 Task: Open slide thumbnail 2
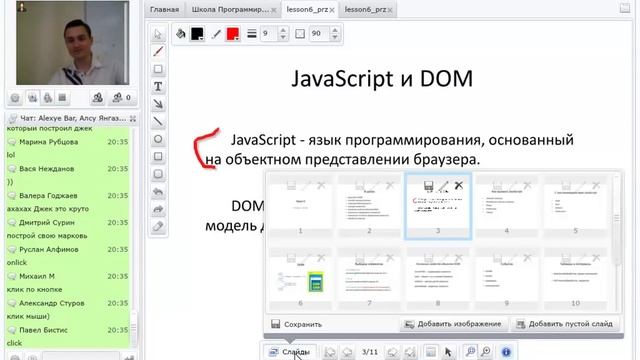point(369,207)
